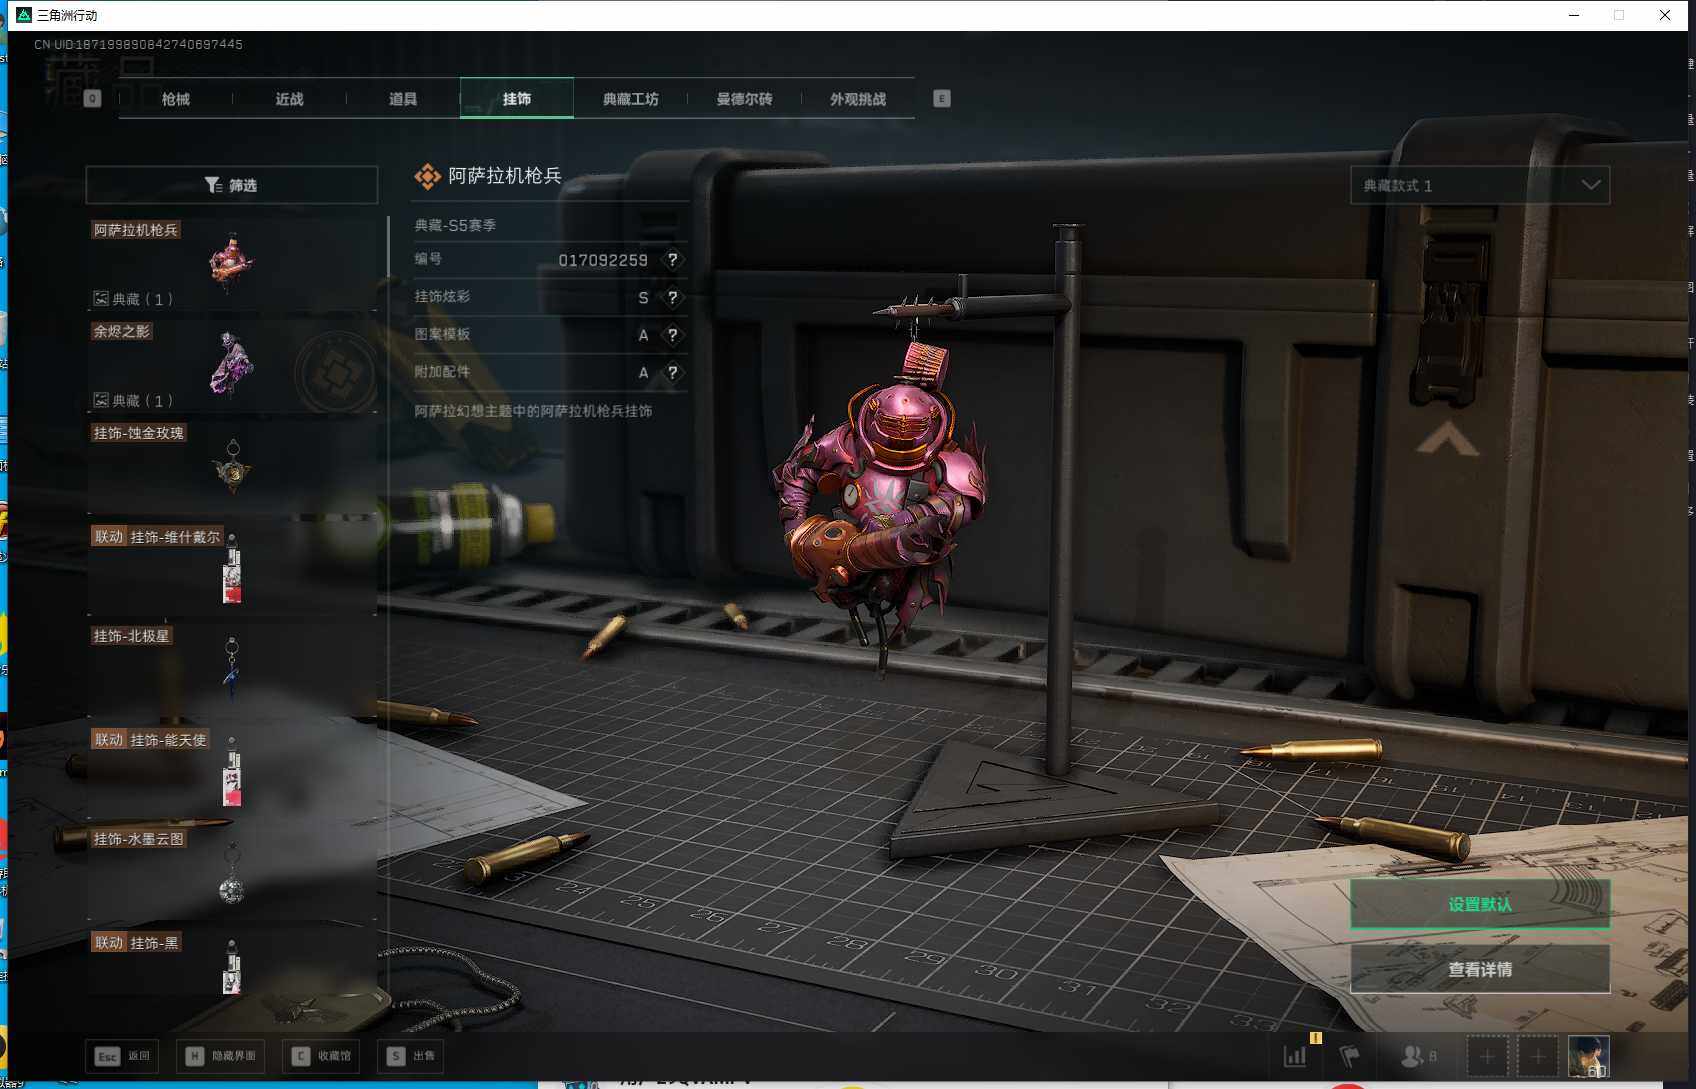Click the help icon for 挂饰炫彩 rating
This screenshot has width=1696, height=1089.
point(673,298)
